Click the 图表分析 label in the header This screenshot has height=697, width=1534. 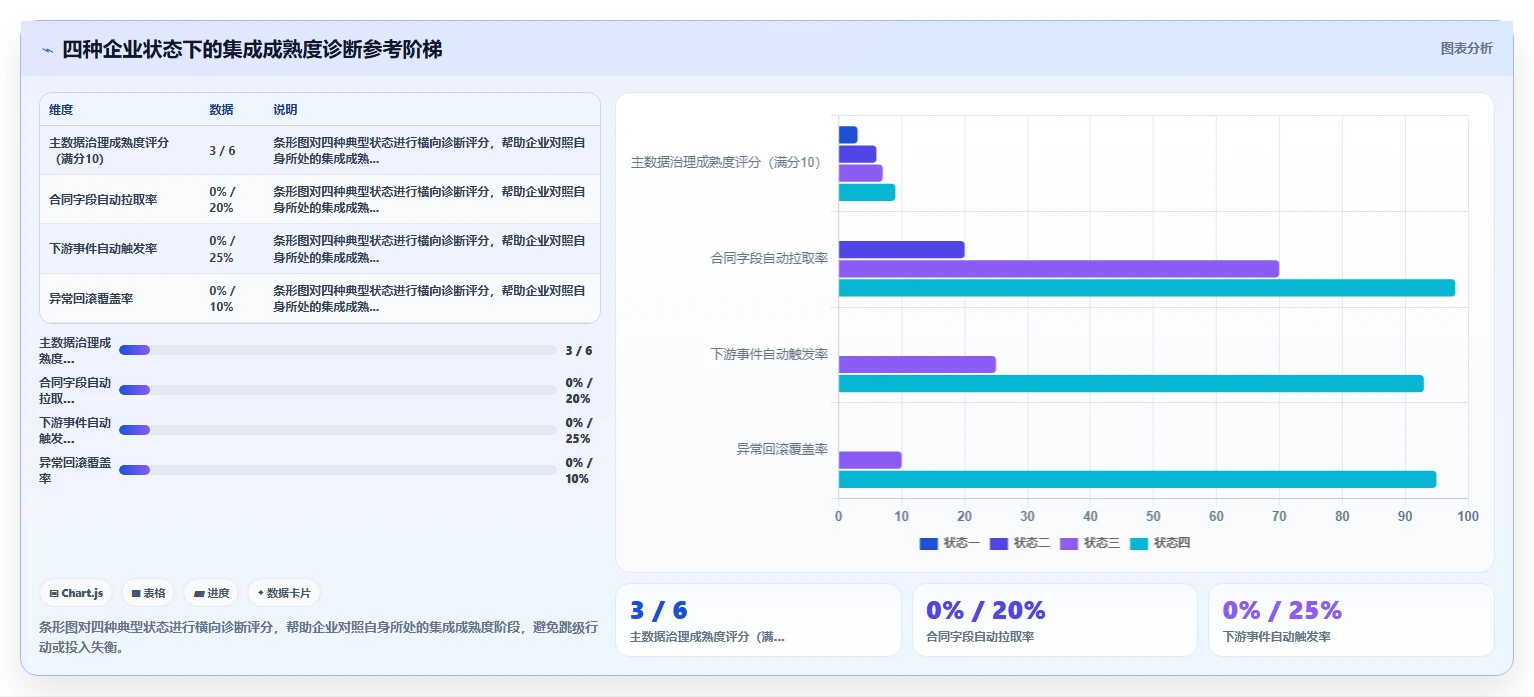point(1466,49)
